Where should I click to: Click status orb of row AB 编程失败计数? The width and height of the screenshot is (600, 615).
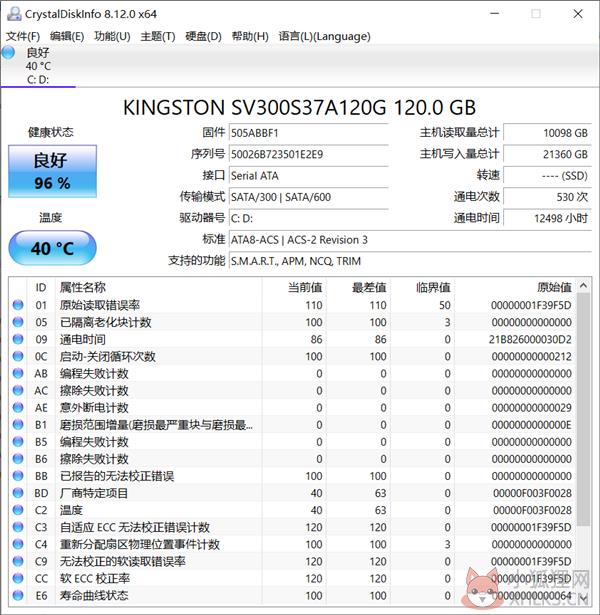(x=18, y=373)
